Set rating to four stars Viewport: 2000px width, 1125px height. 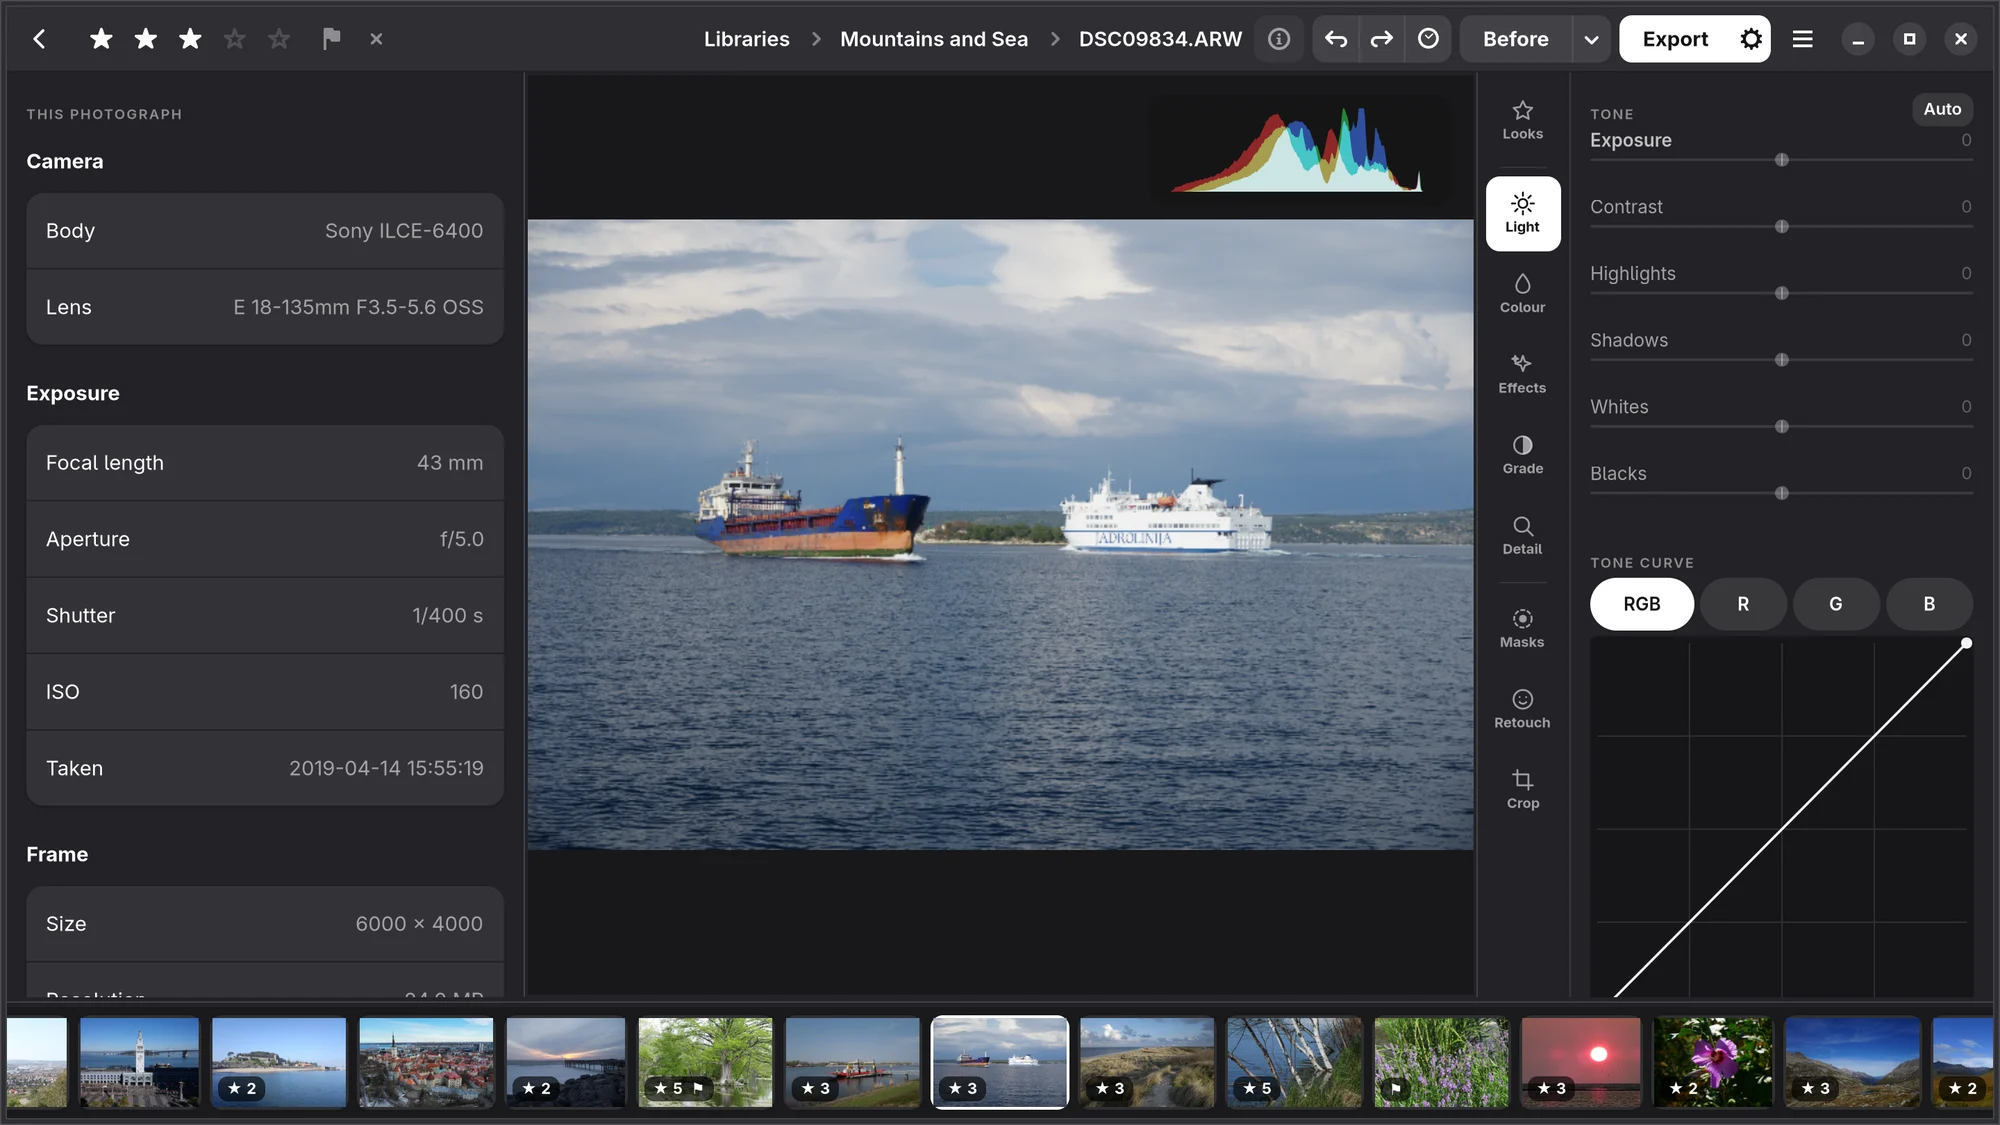point(235,39)
